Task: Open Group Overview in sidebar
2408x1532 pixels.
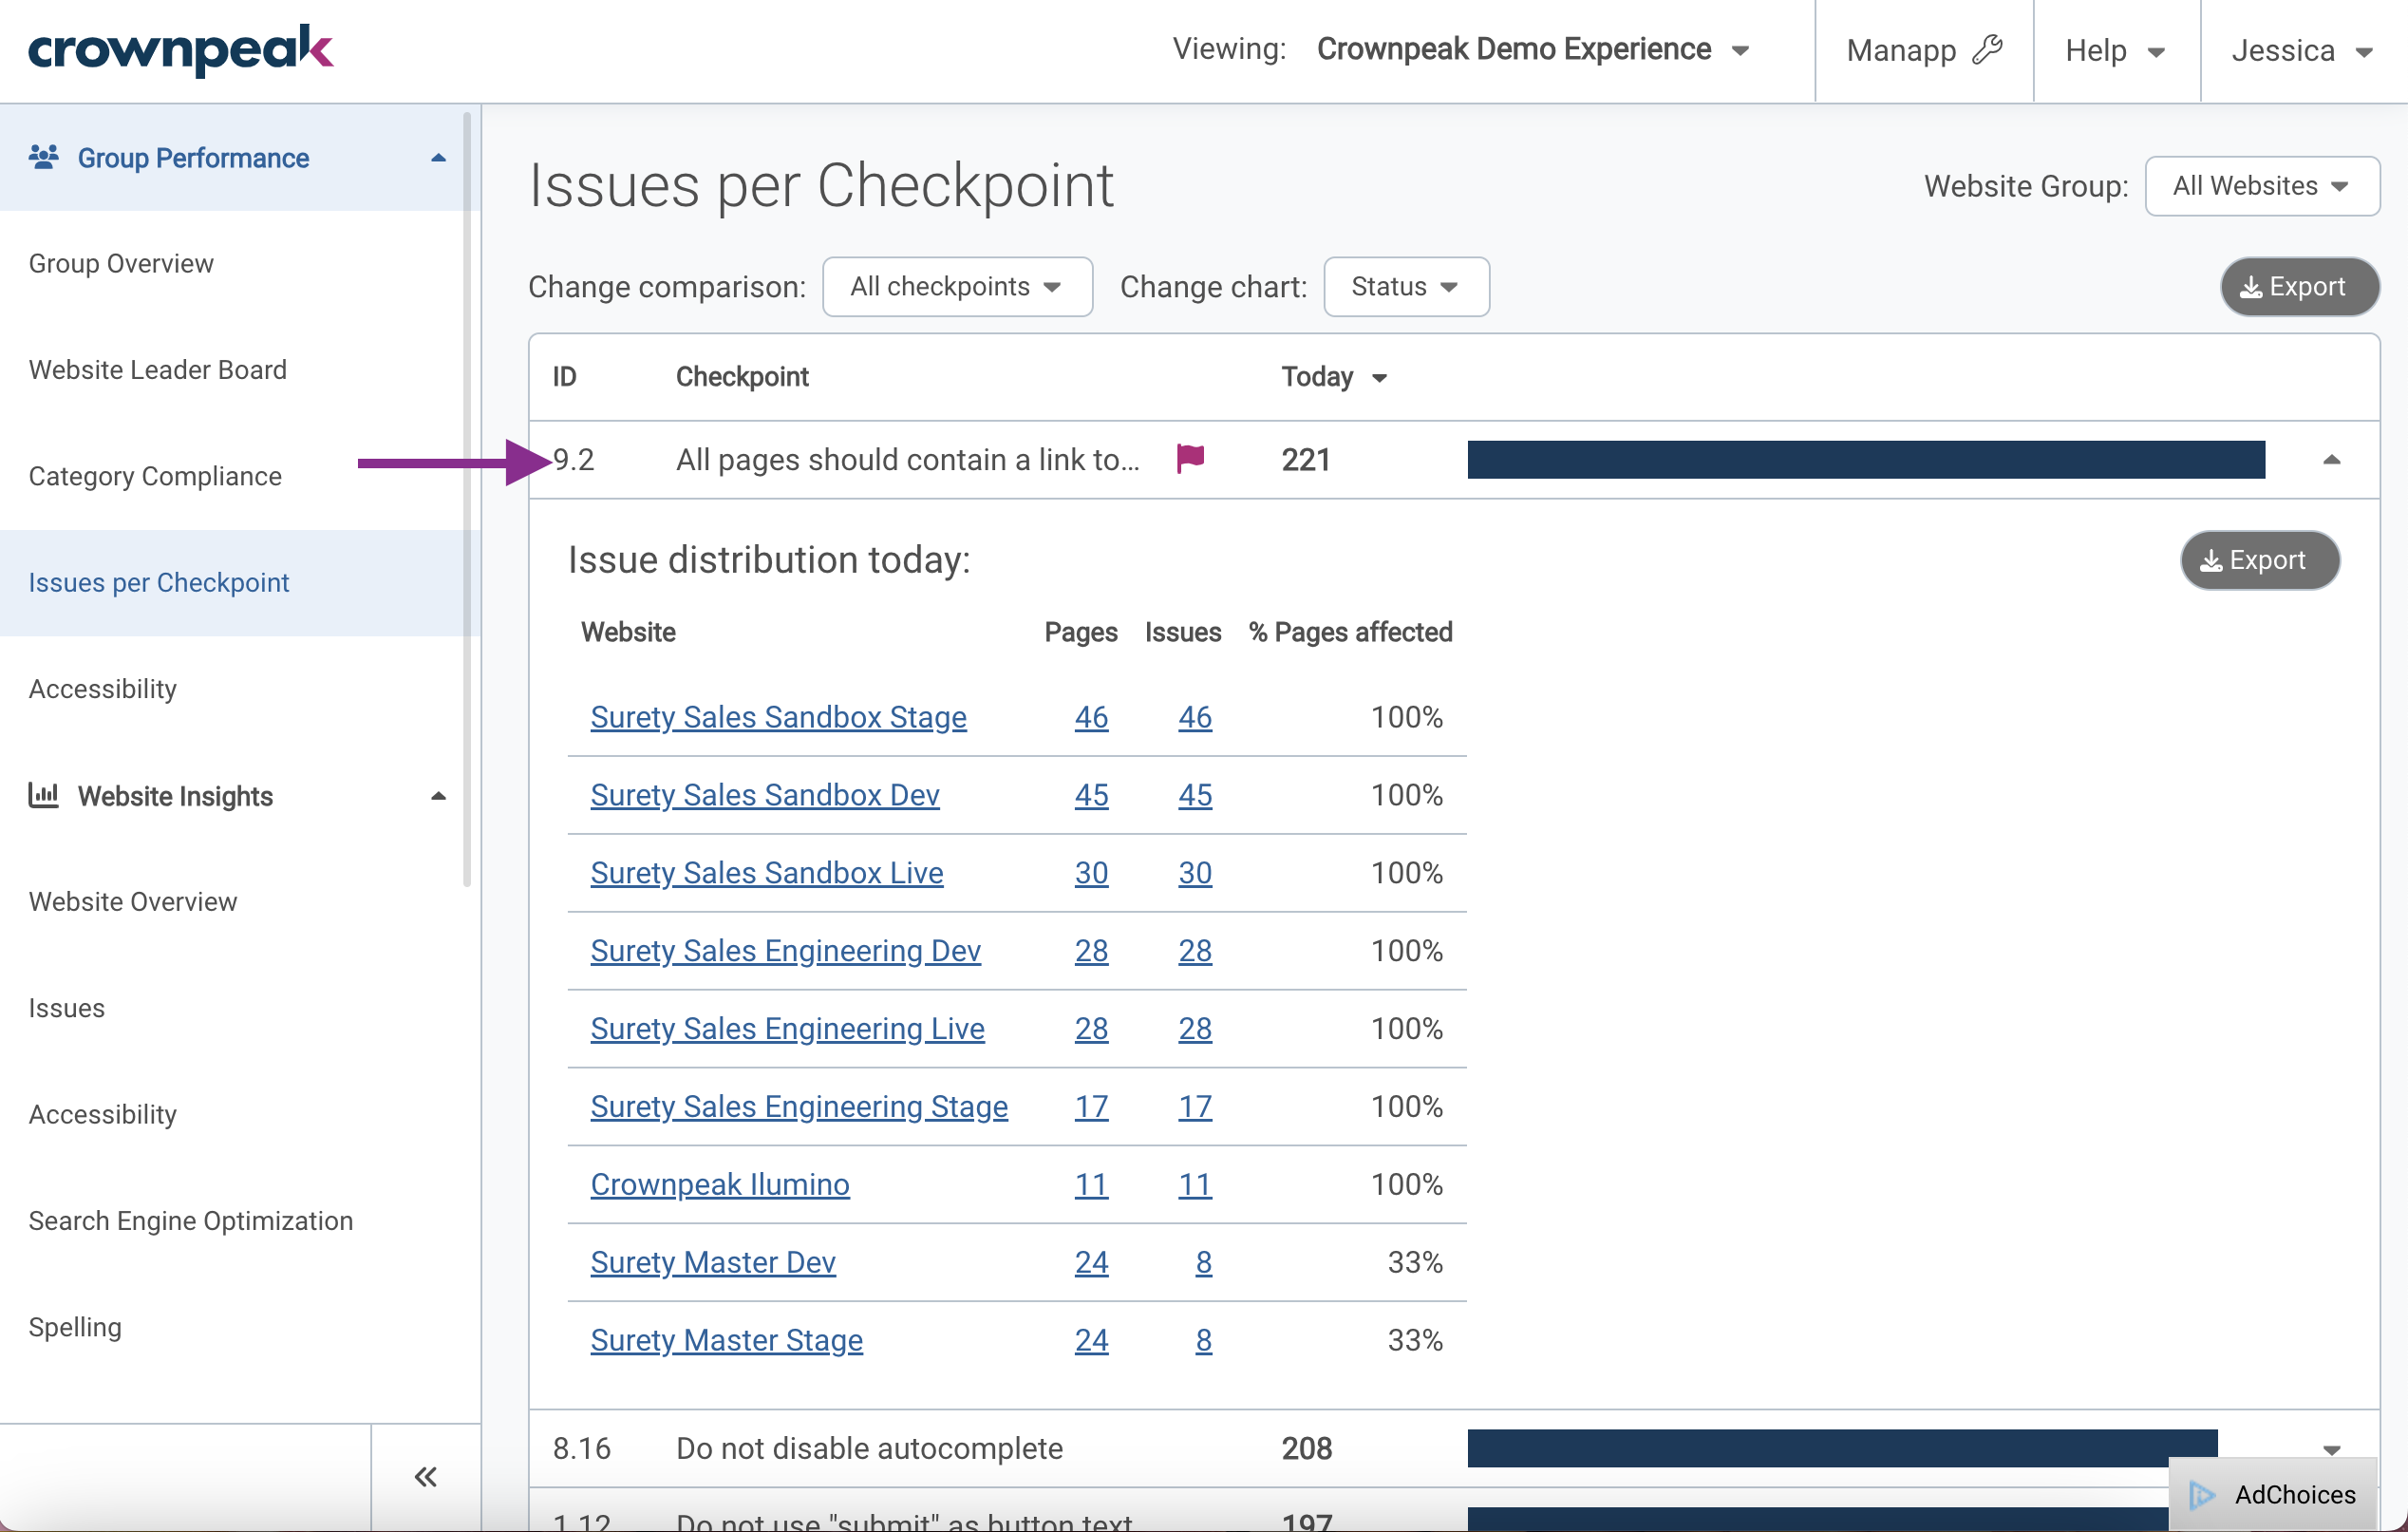Action: click(121, 263)
